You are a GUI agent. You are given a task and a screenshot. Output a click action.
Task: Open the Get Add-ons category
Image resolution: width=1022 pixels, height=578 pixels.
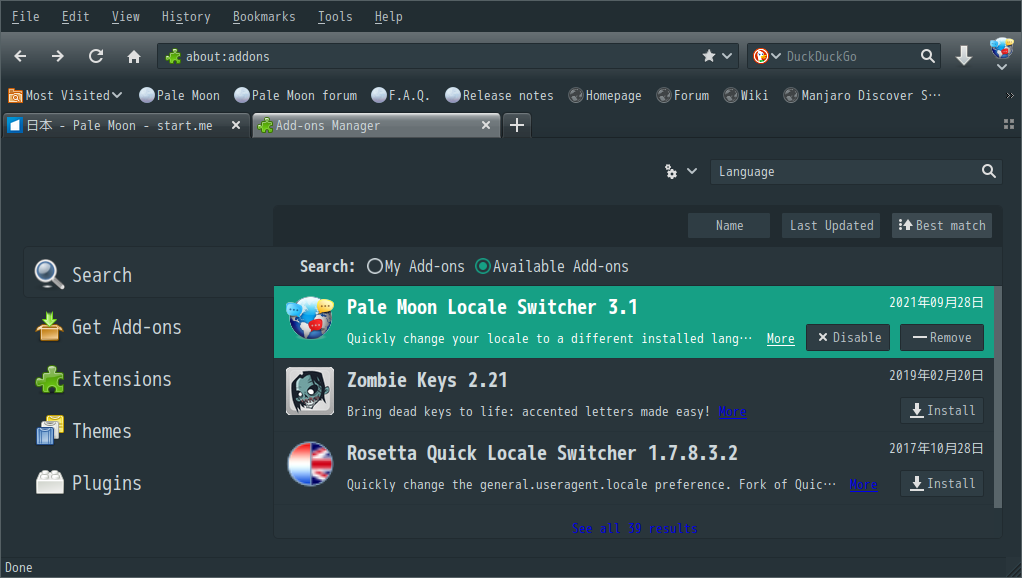[149, 327]
